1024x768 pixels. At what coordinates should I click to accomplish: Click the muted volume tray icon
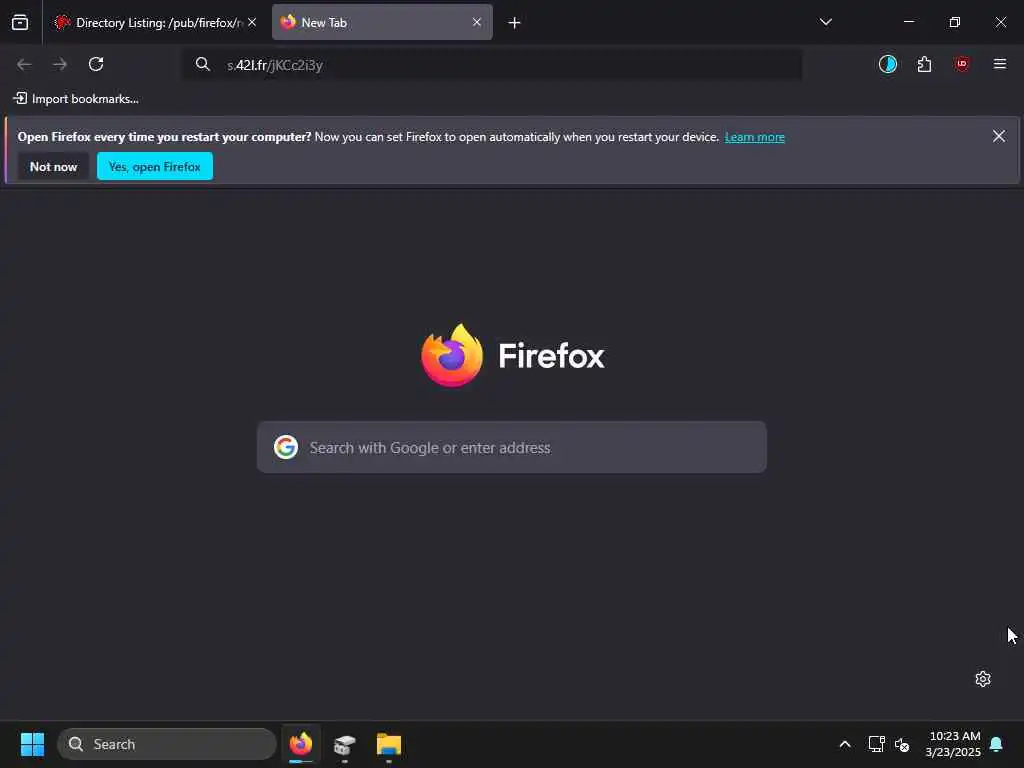(902, 744)
